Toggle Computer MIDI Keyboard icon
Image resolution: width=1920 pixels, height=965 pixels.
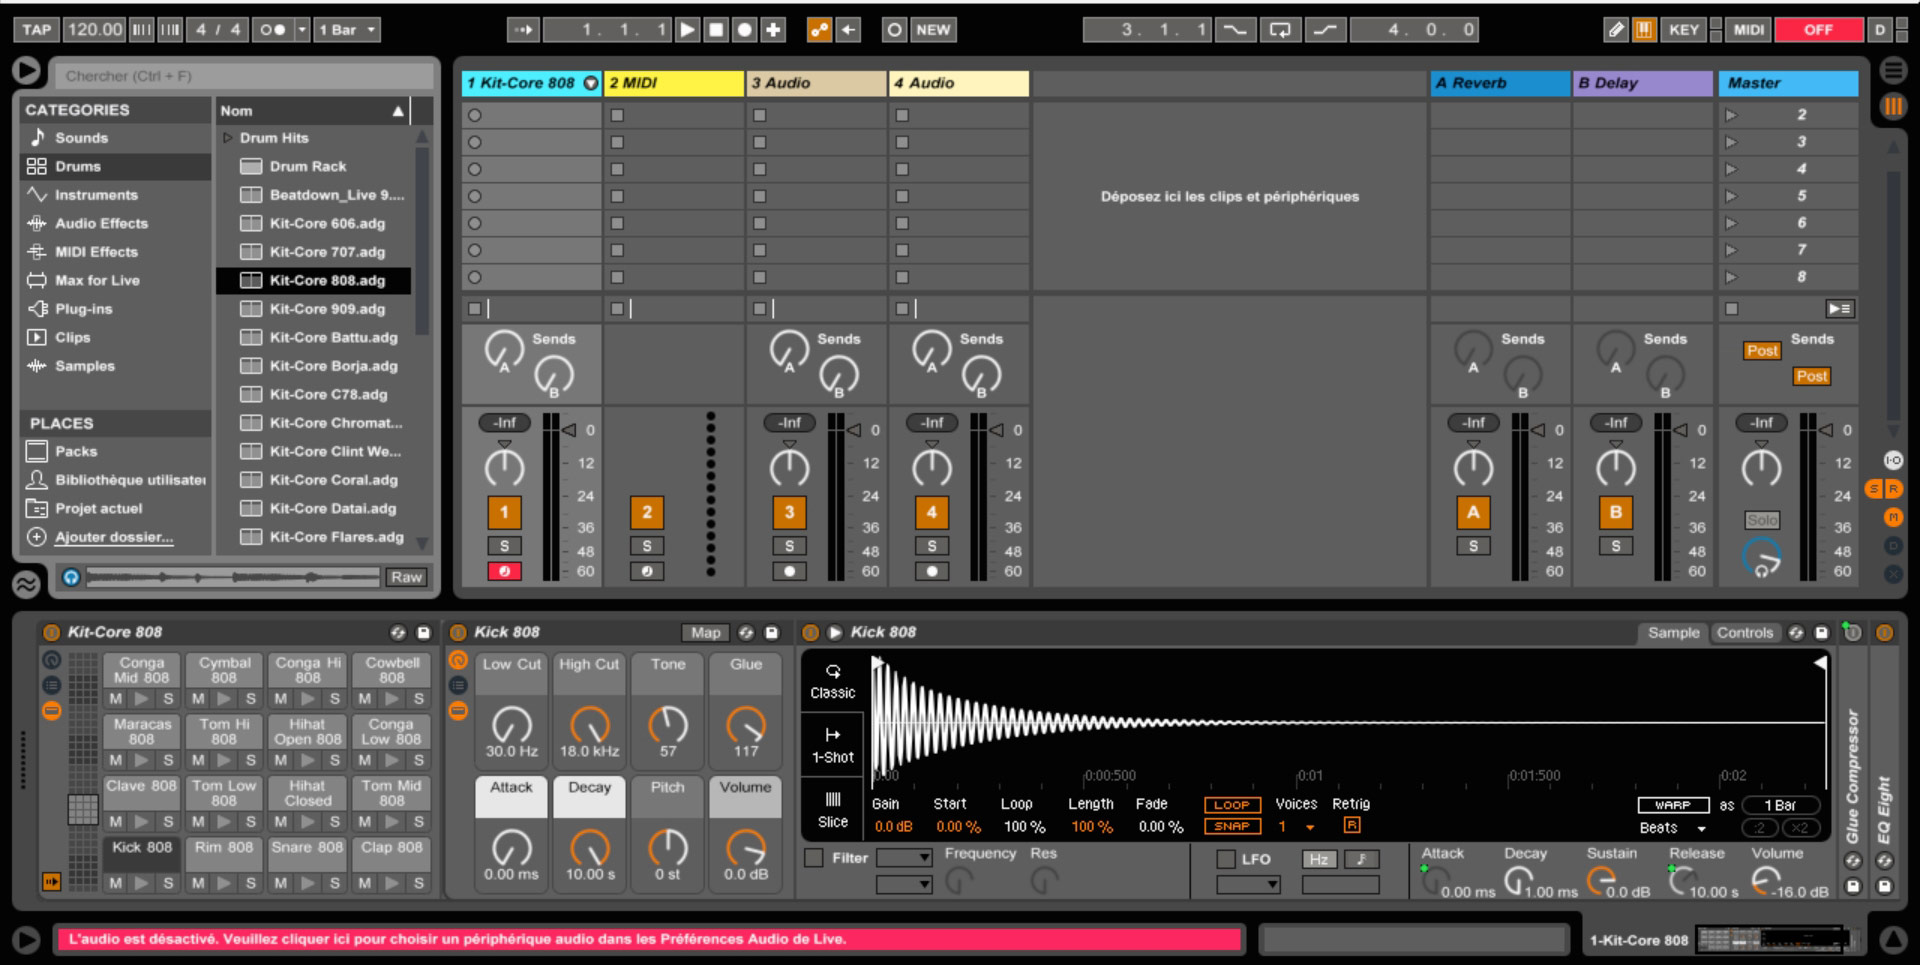1643,30
